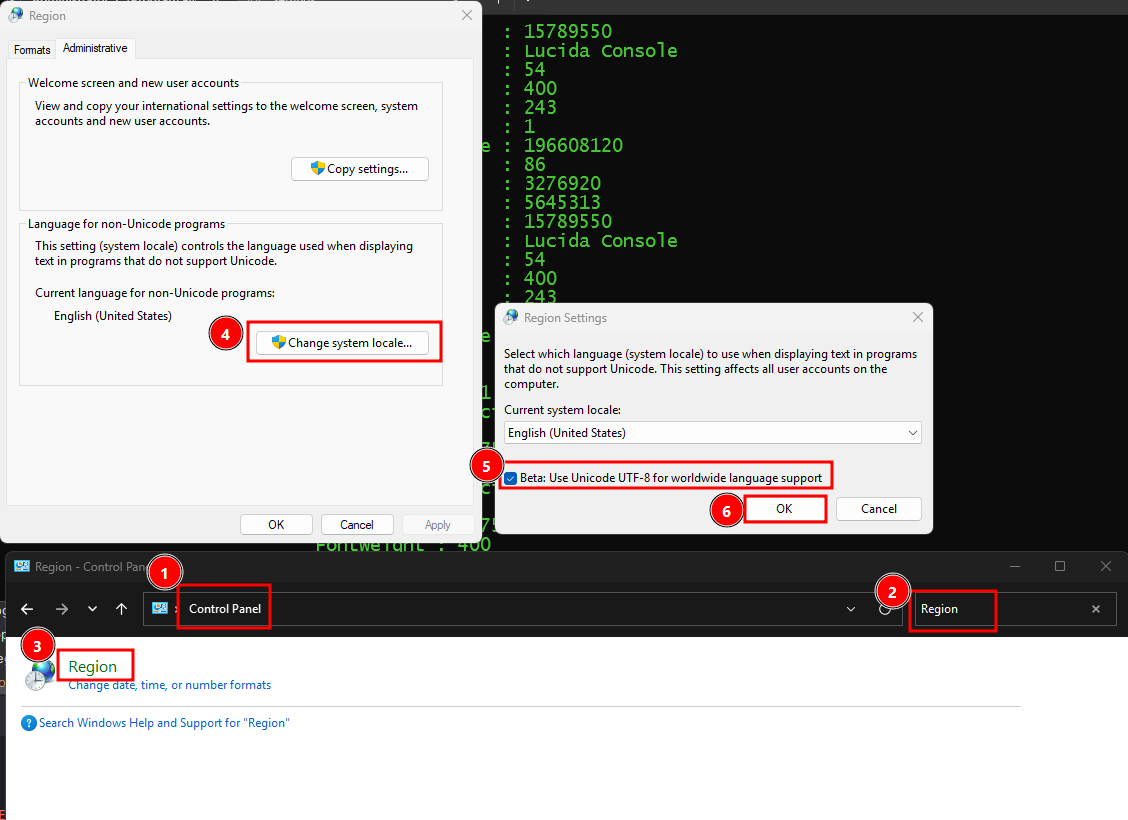1128x820 pixels.
Task: Confirm with OK in Region Settings dialog
Action: (x=784, y=509)
